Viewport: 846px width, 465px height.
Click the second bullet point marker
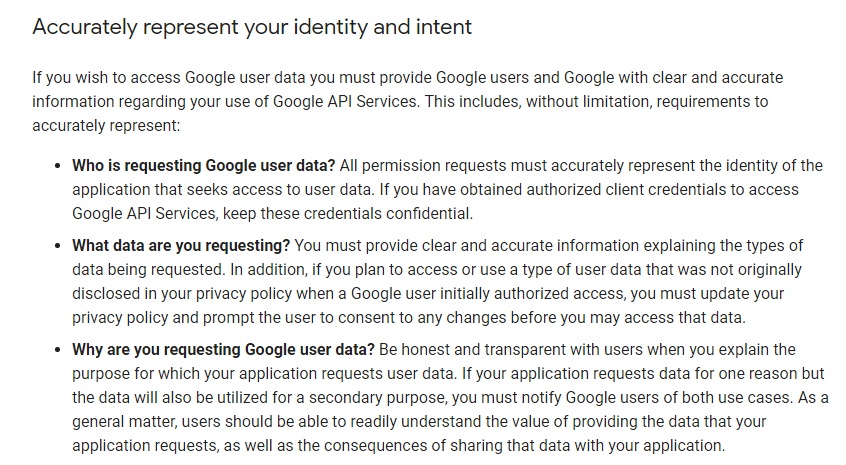[x=58, y=246]
